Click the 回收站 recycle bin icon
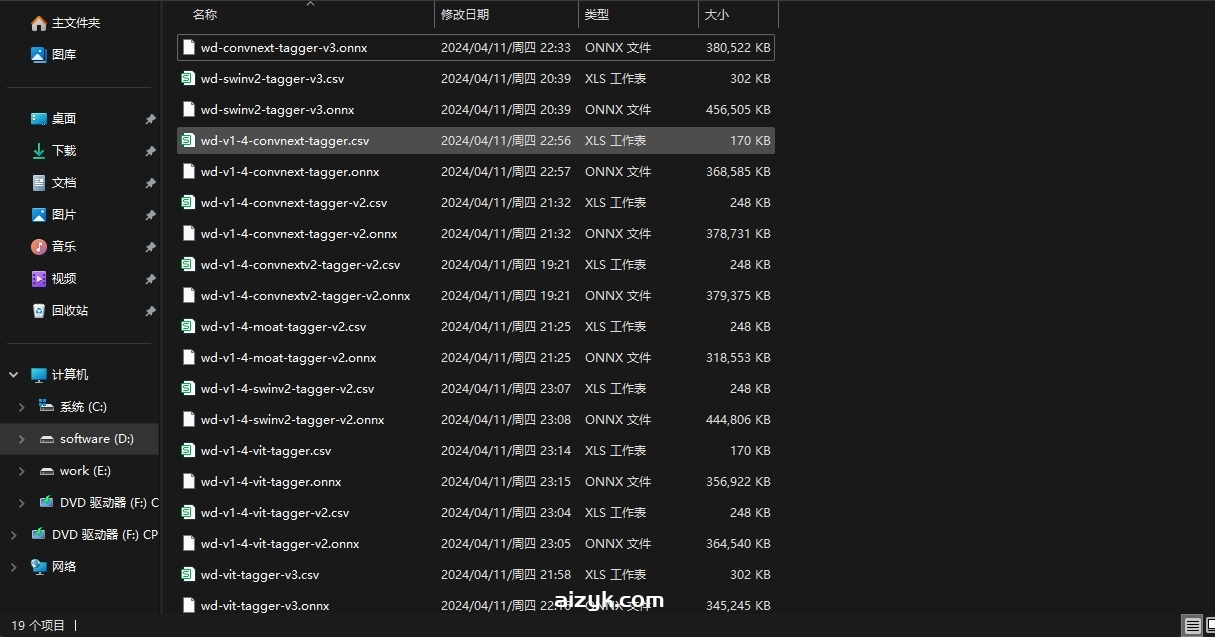 tap(39, 311)
